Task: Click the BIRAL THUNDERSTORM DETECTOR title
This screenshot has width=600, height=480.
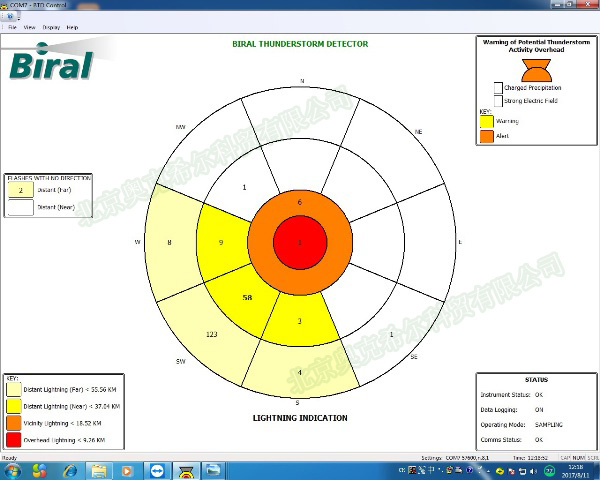Action: coord(300,44)
